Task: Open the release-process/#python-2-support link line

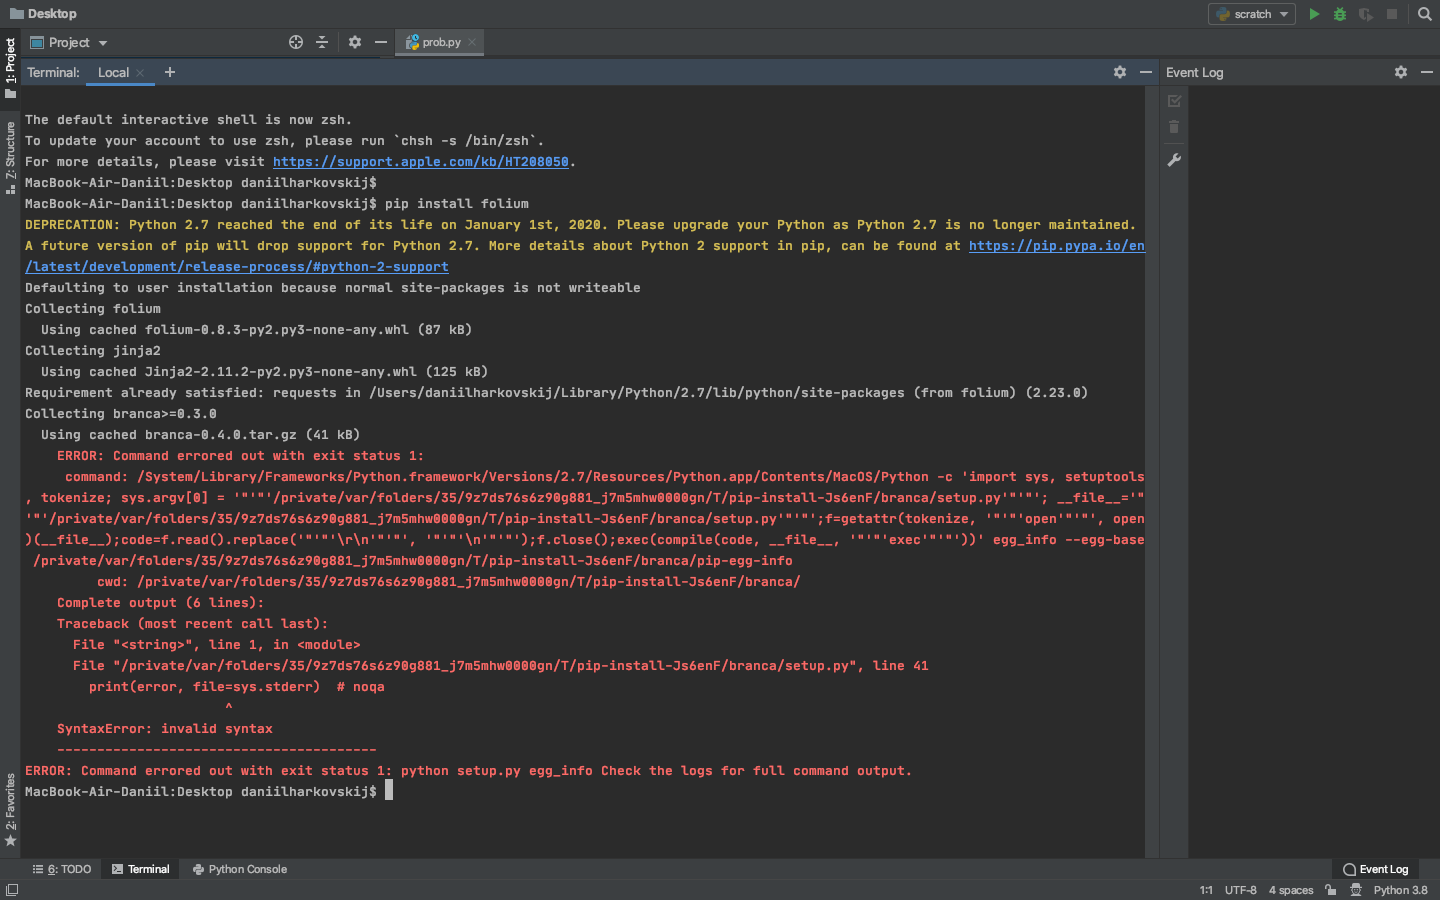Action: point(237,267)
